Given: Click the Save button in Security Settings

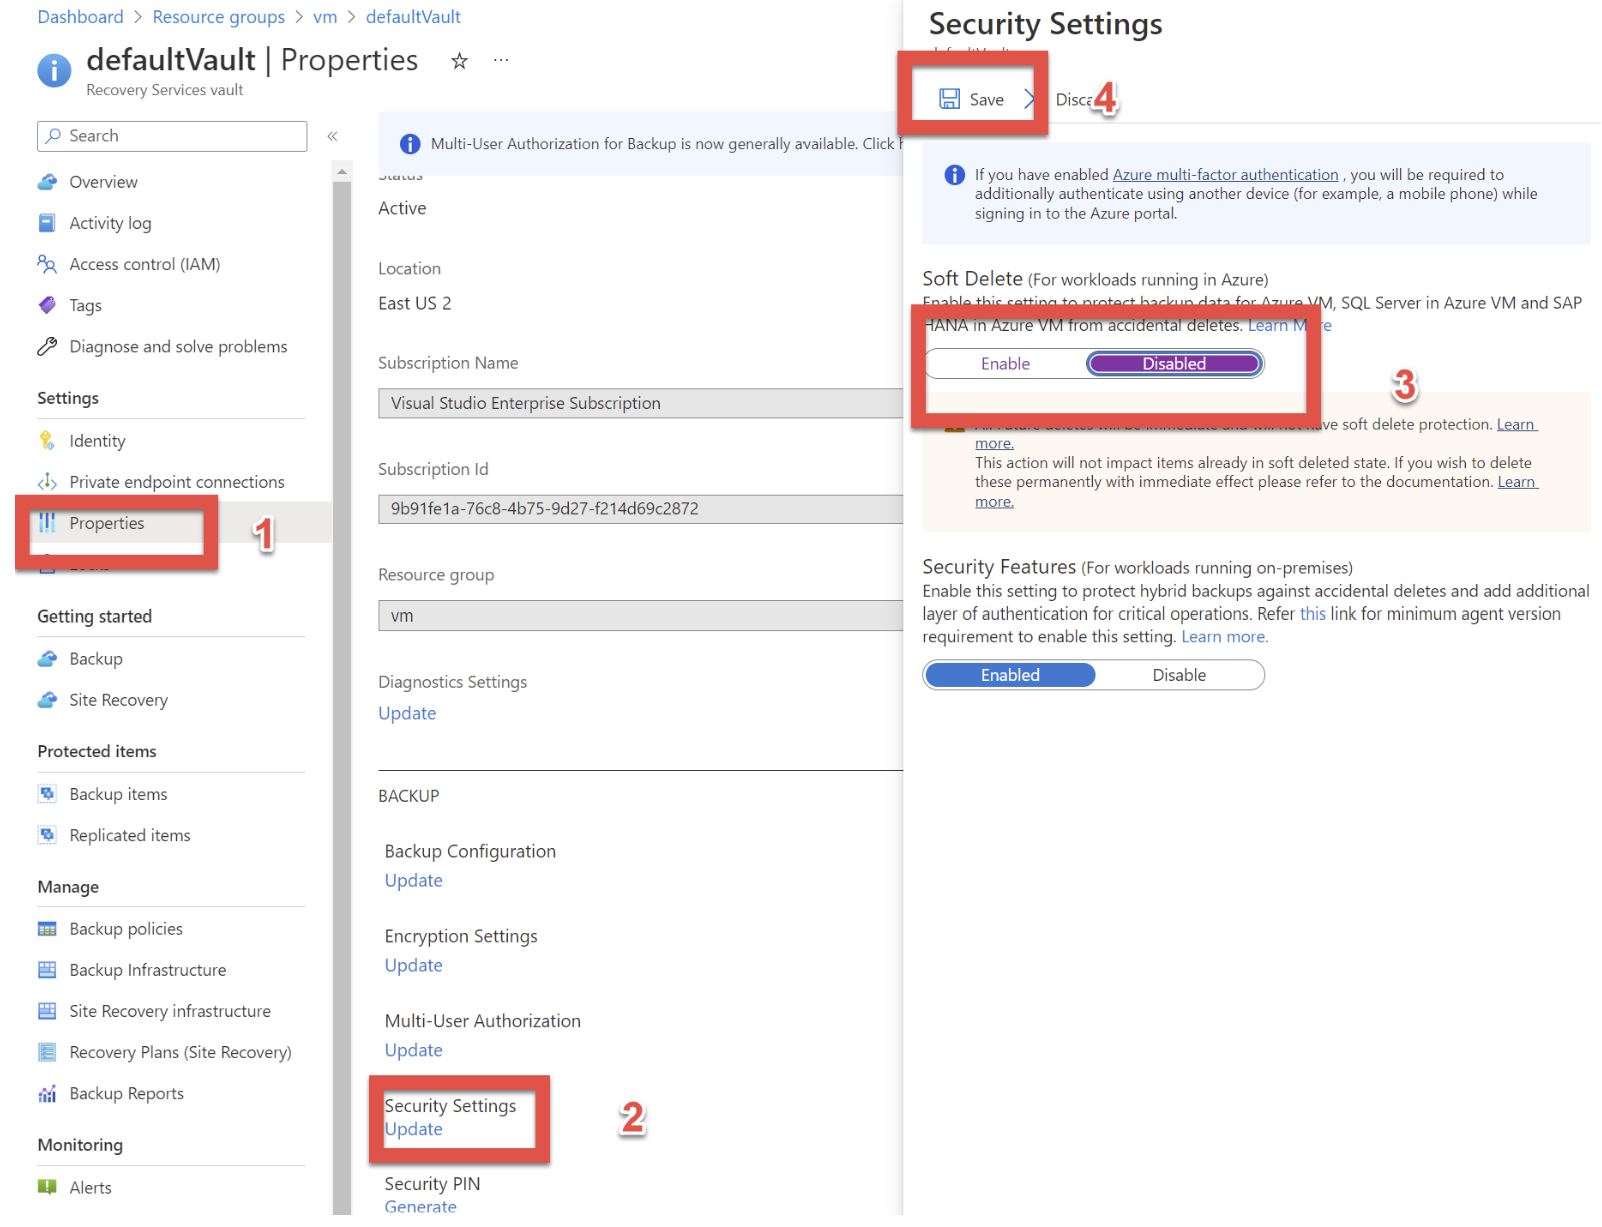Looking at the screenshot, I should (971, 99).
